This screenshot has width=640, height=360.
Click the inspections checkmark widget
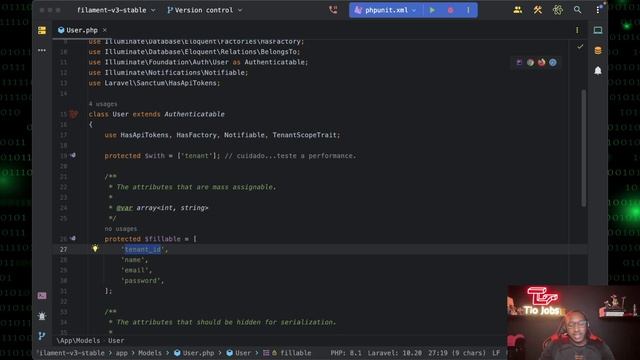(x=580, y=47)
